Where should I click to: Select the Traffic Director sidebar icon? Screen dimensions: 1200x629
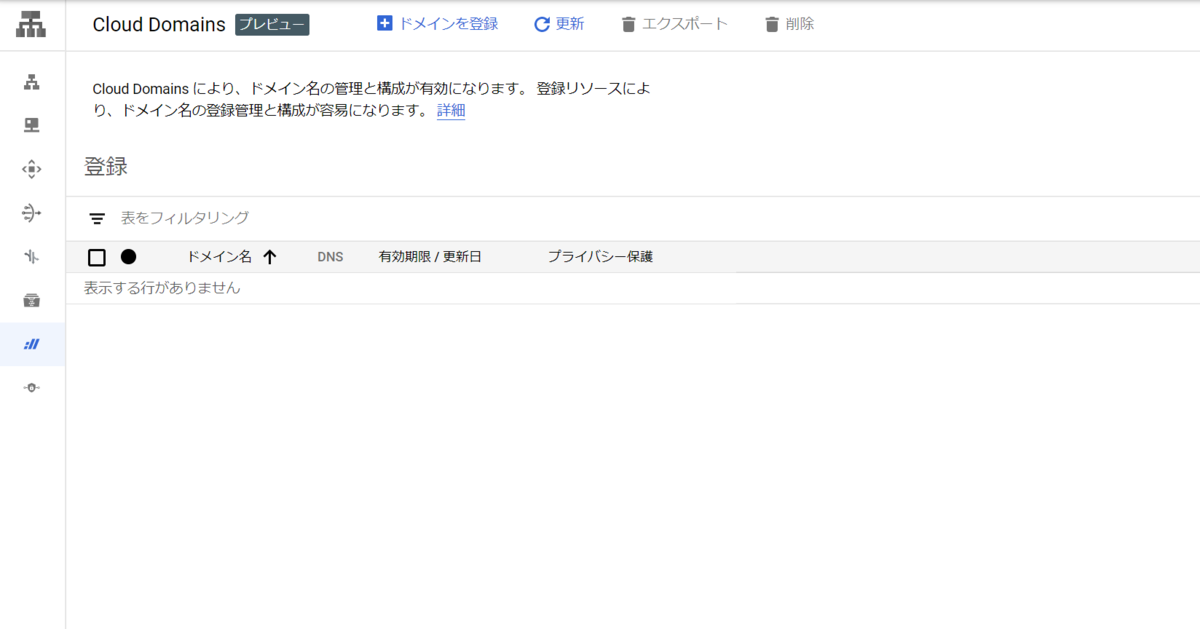tap(31, 256)
